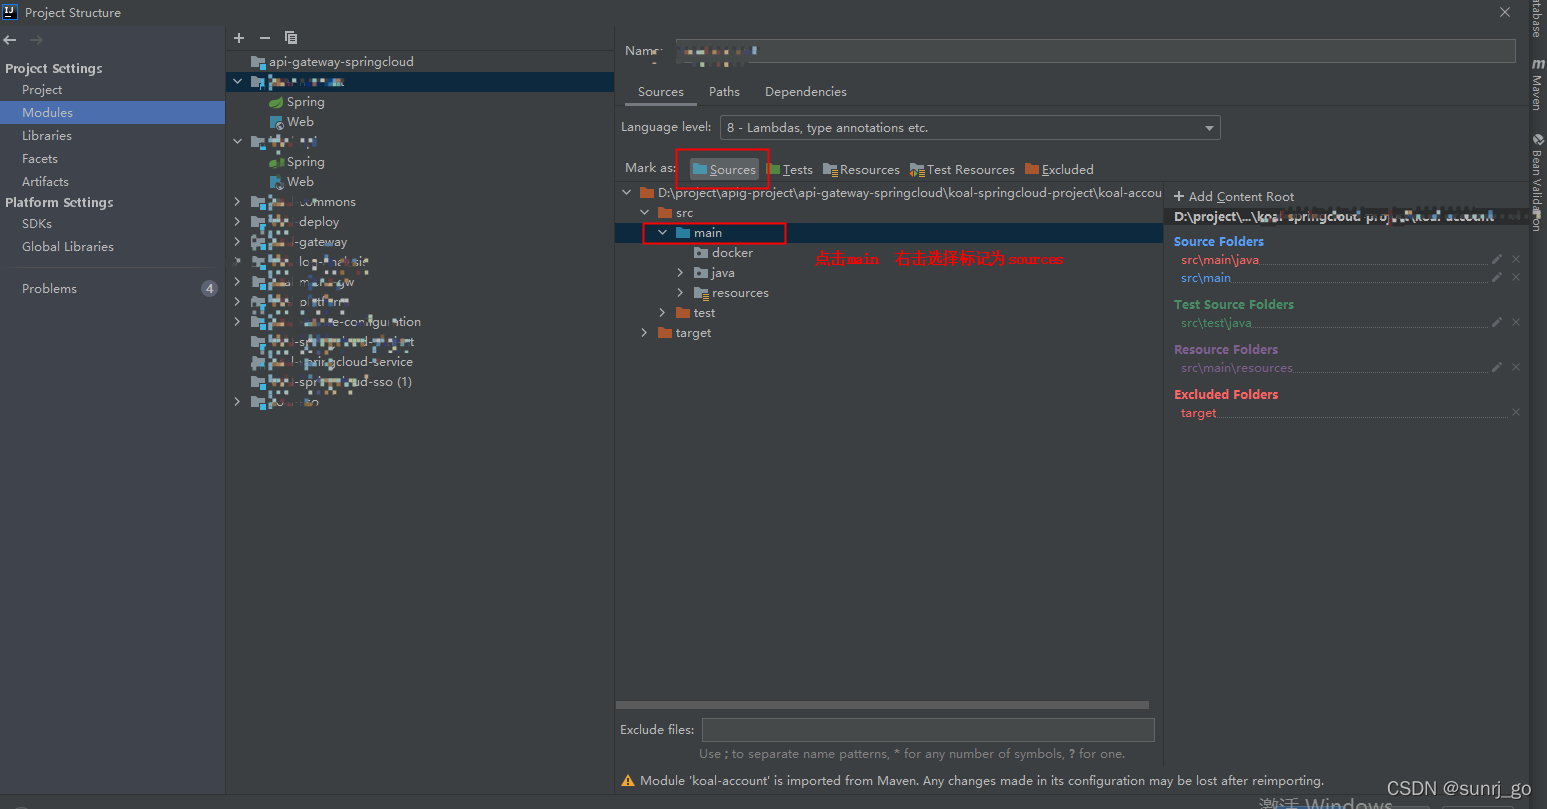Screen dimensions: 1547x809
Task: Switch to the Paths tab
Action: click(724, 91)
